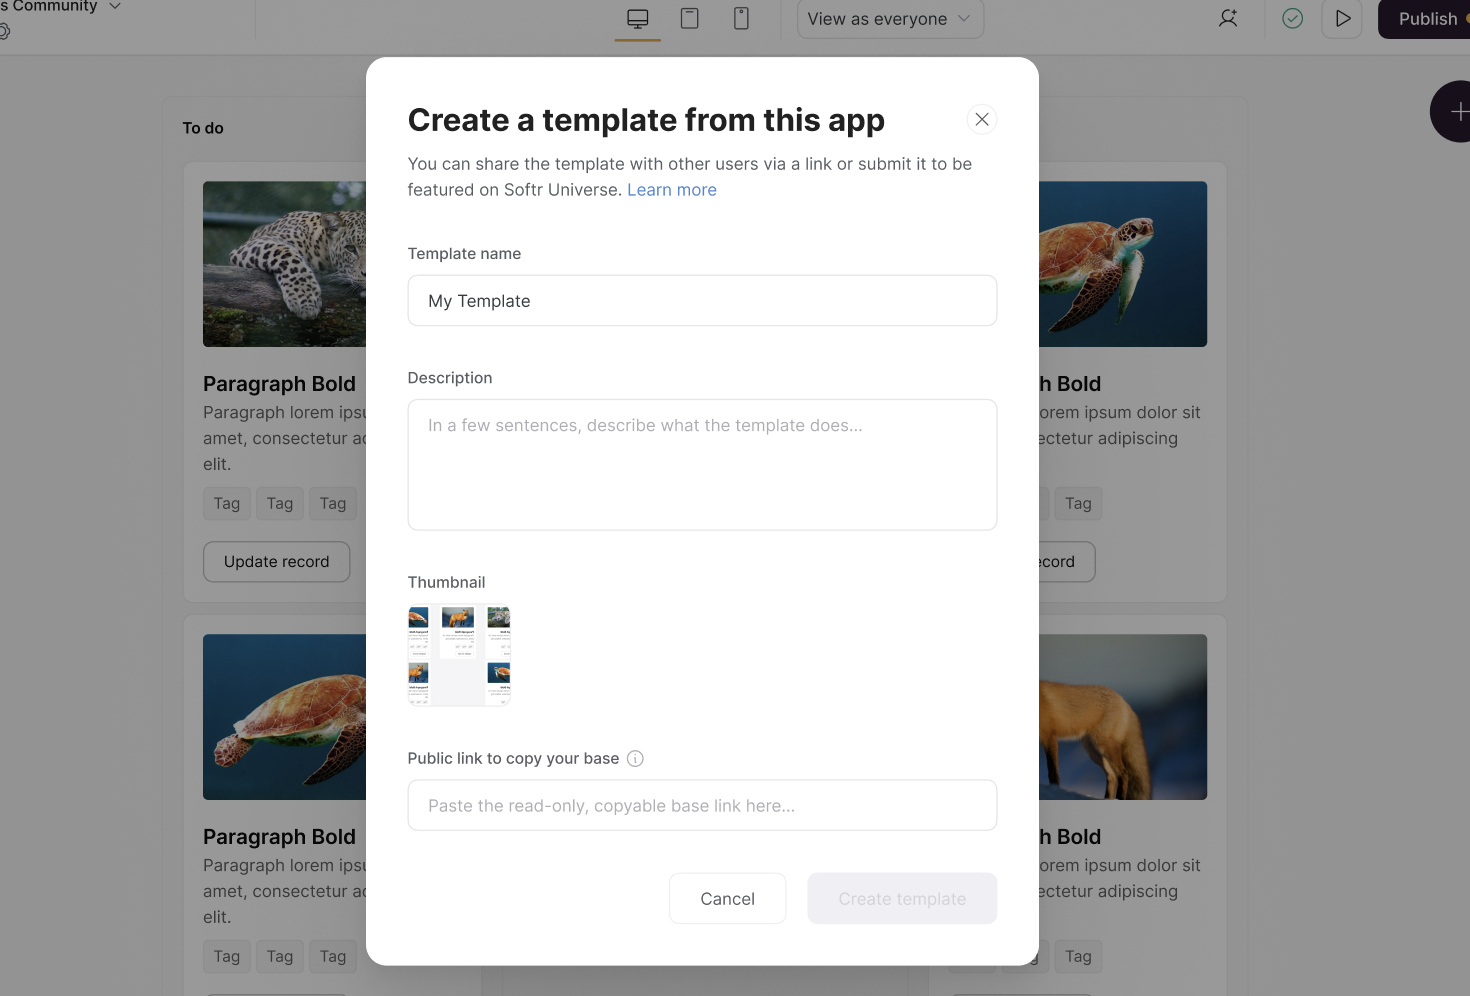The width and height of the screenshot is (1470, 996).
Task: Click the Create template button
Action: coord(902,899)
